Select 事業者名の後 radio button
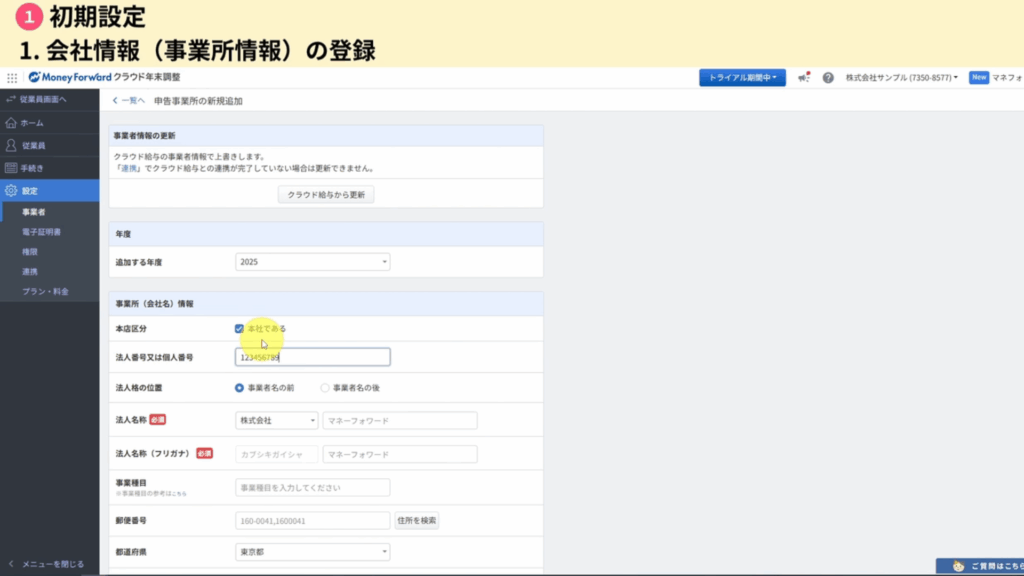1024x576 pixels. point(325,387)
